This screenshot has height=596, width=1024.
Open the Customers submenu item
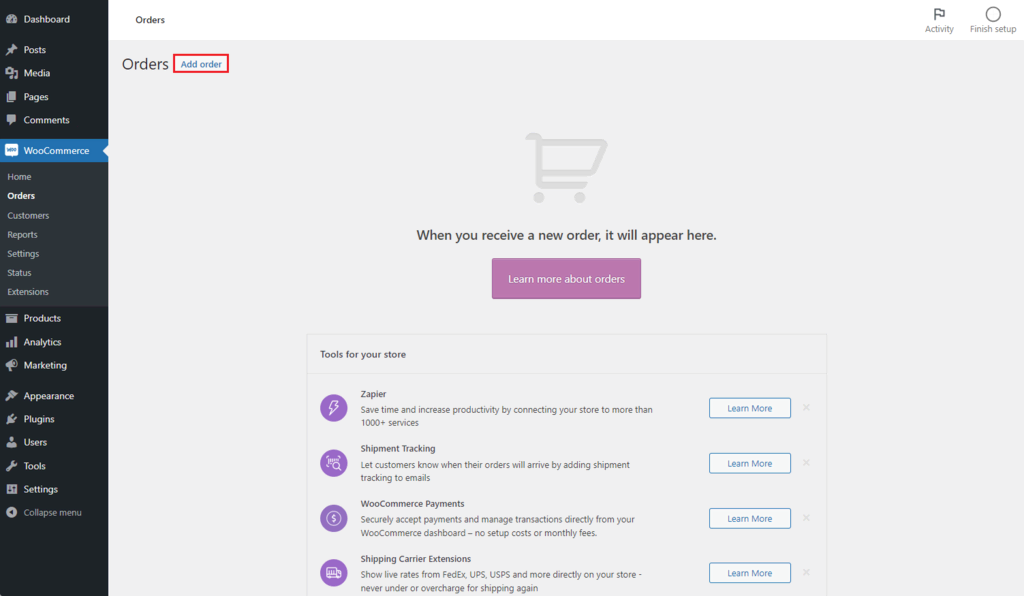(x=28, y=215)
